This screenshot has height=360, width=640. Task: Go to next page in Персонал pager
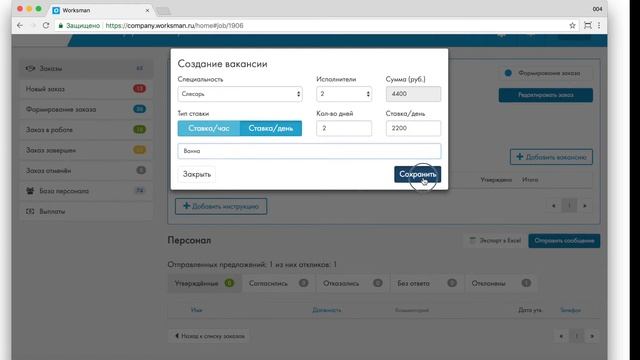592,336
